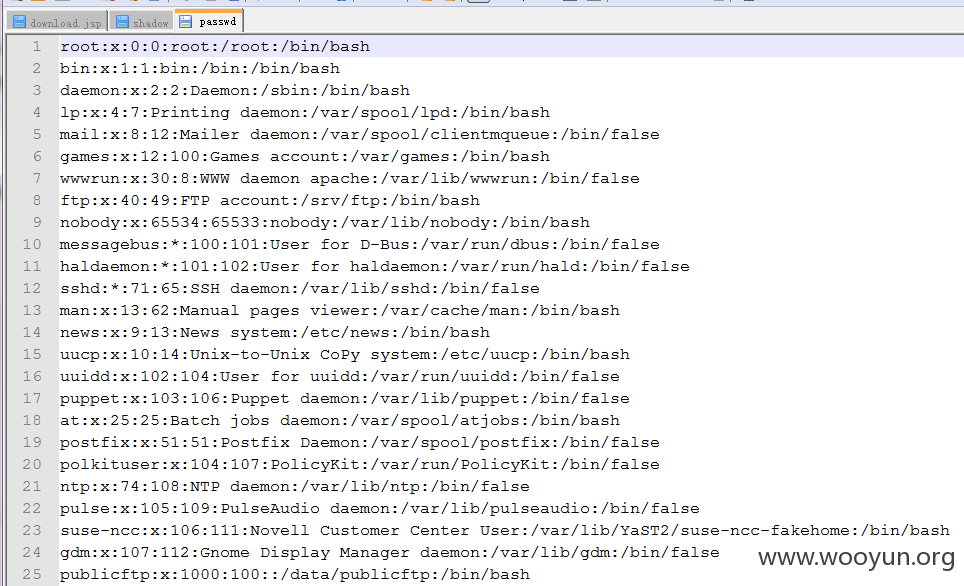The width and height of the screenshot is (964, 586).
Task: Click line number 23 in the margin
Action: (x=32, y=531)
